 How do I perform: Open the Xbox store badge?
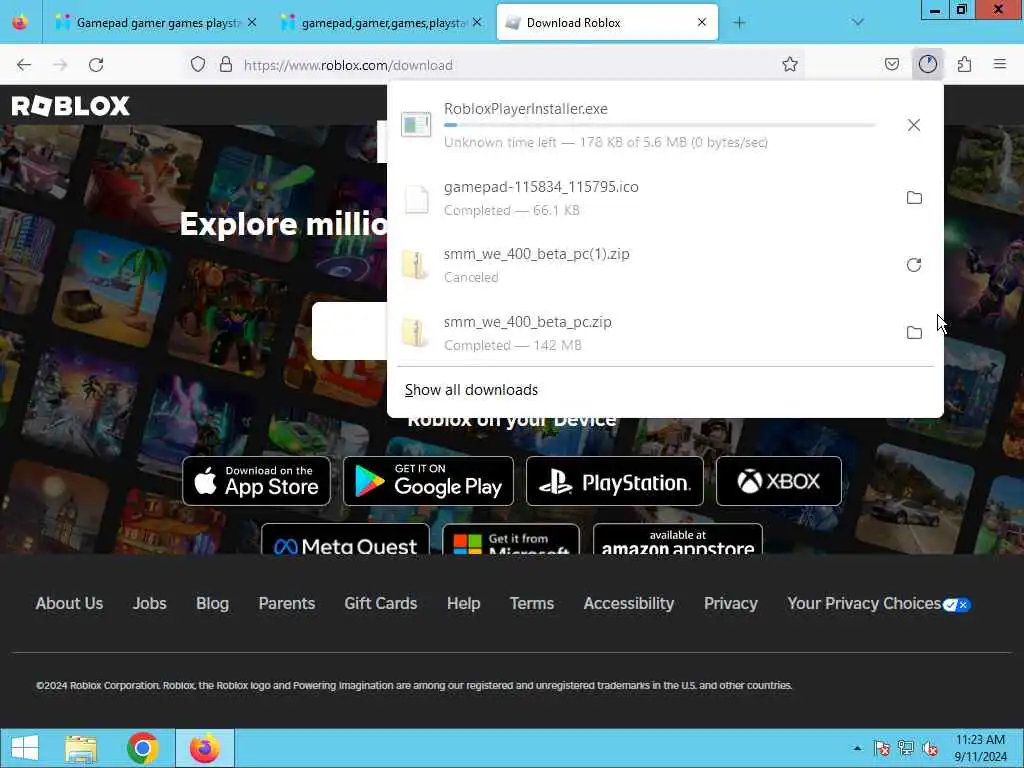tap(778, 481)
